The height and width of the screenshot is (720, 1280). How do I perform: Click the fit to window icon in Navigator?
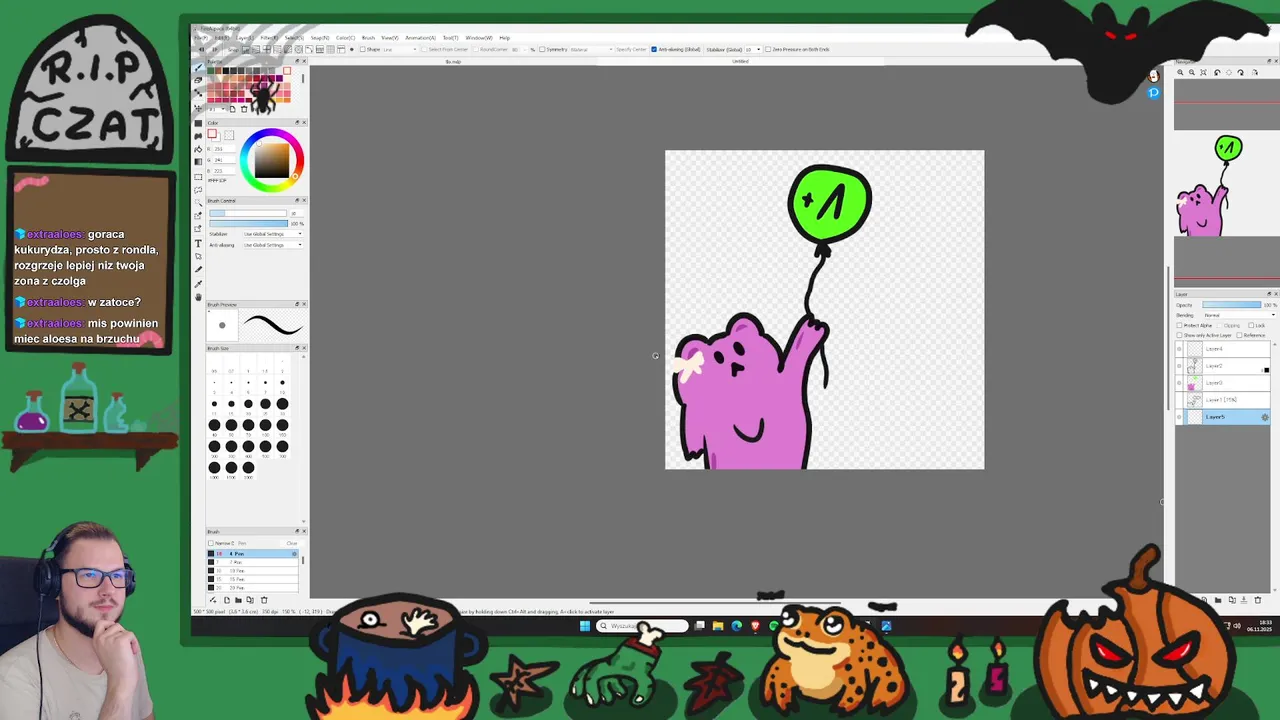pos(1203,72)
